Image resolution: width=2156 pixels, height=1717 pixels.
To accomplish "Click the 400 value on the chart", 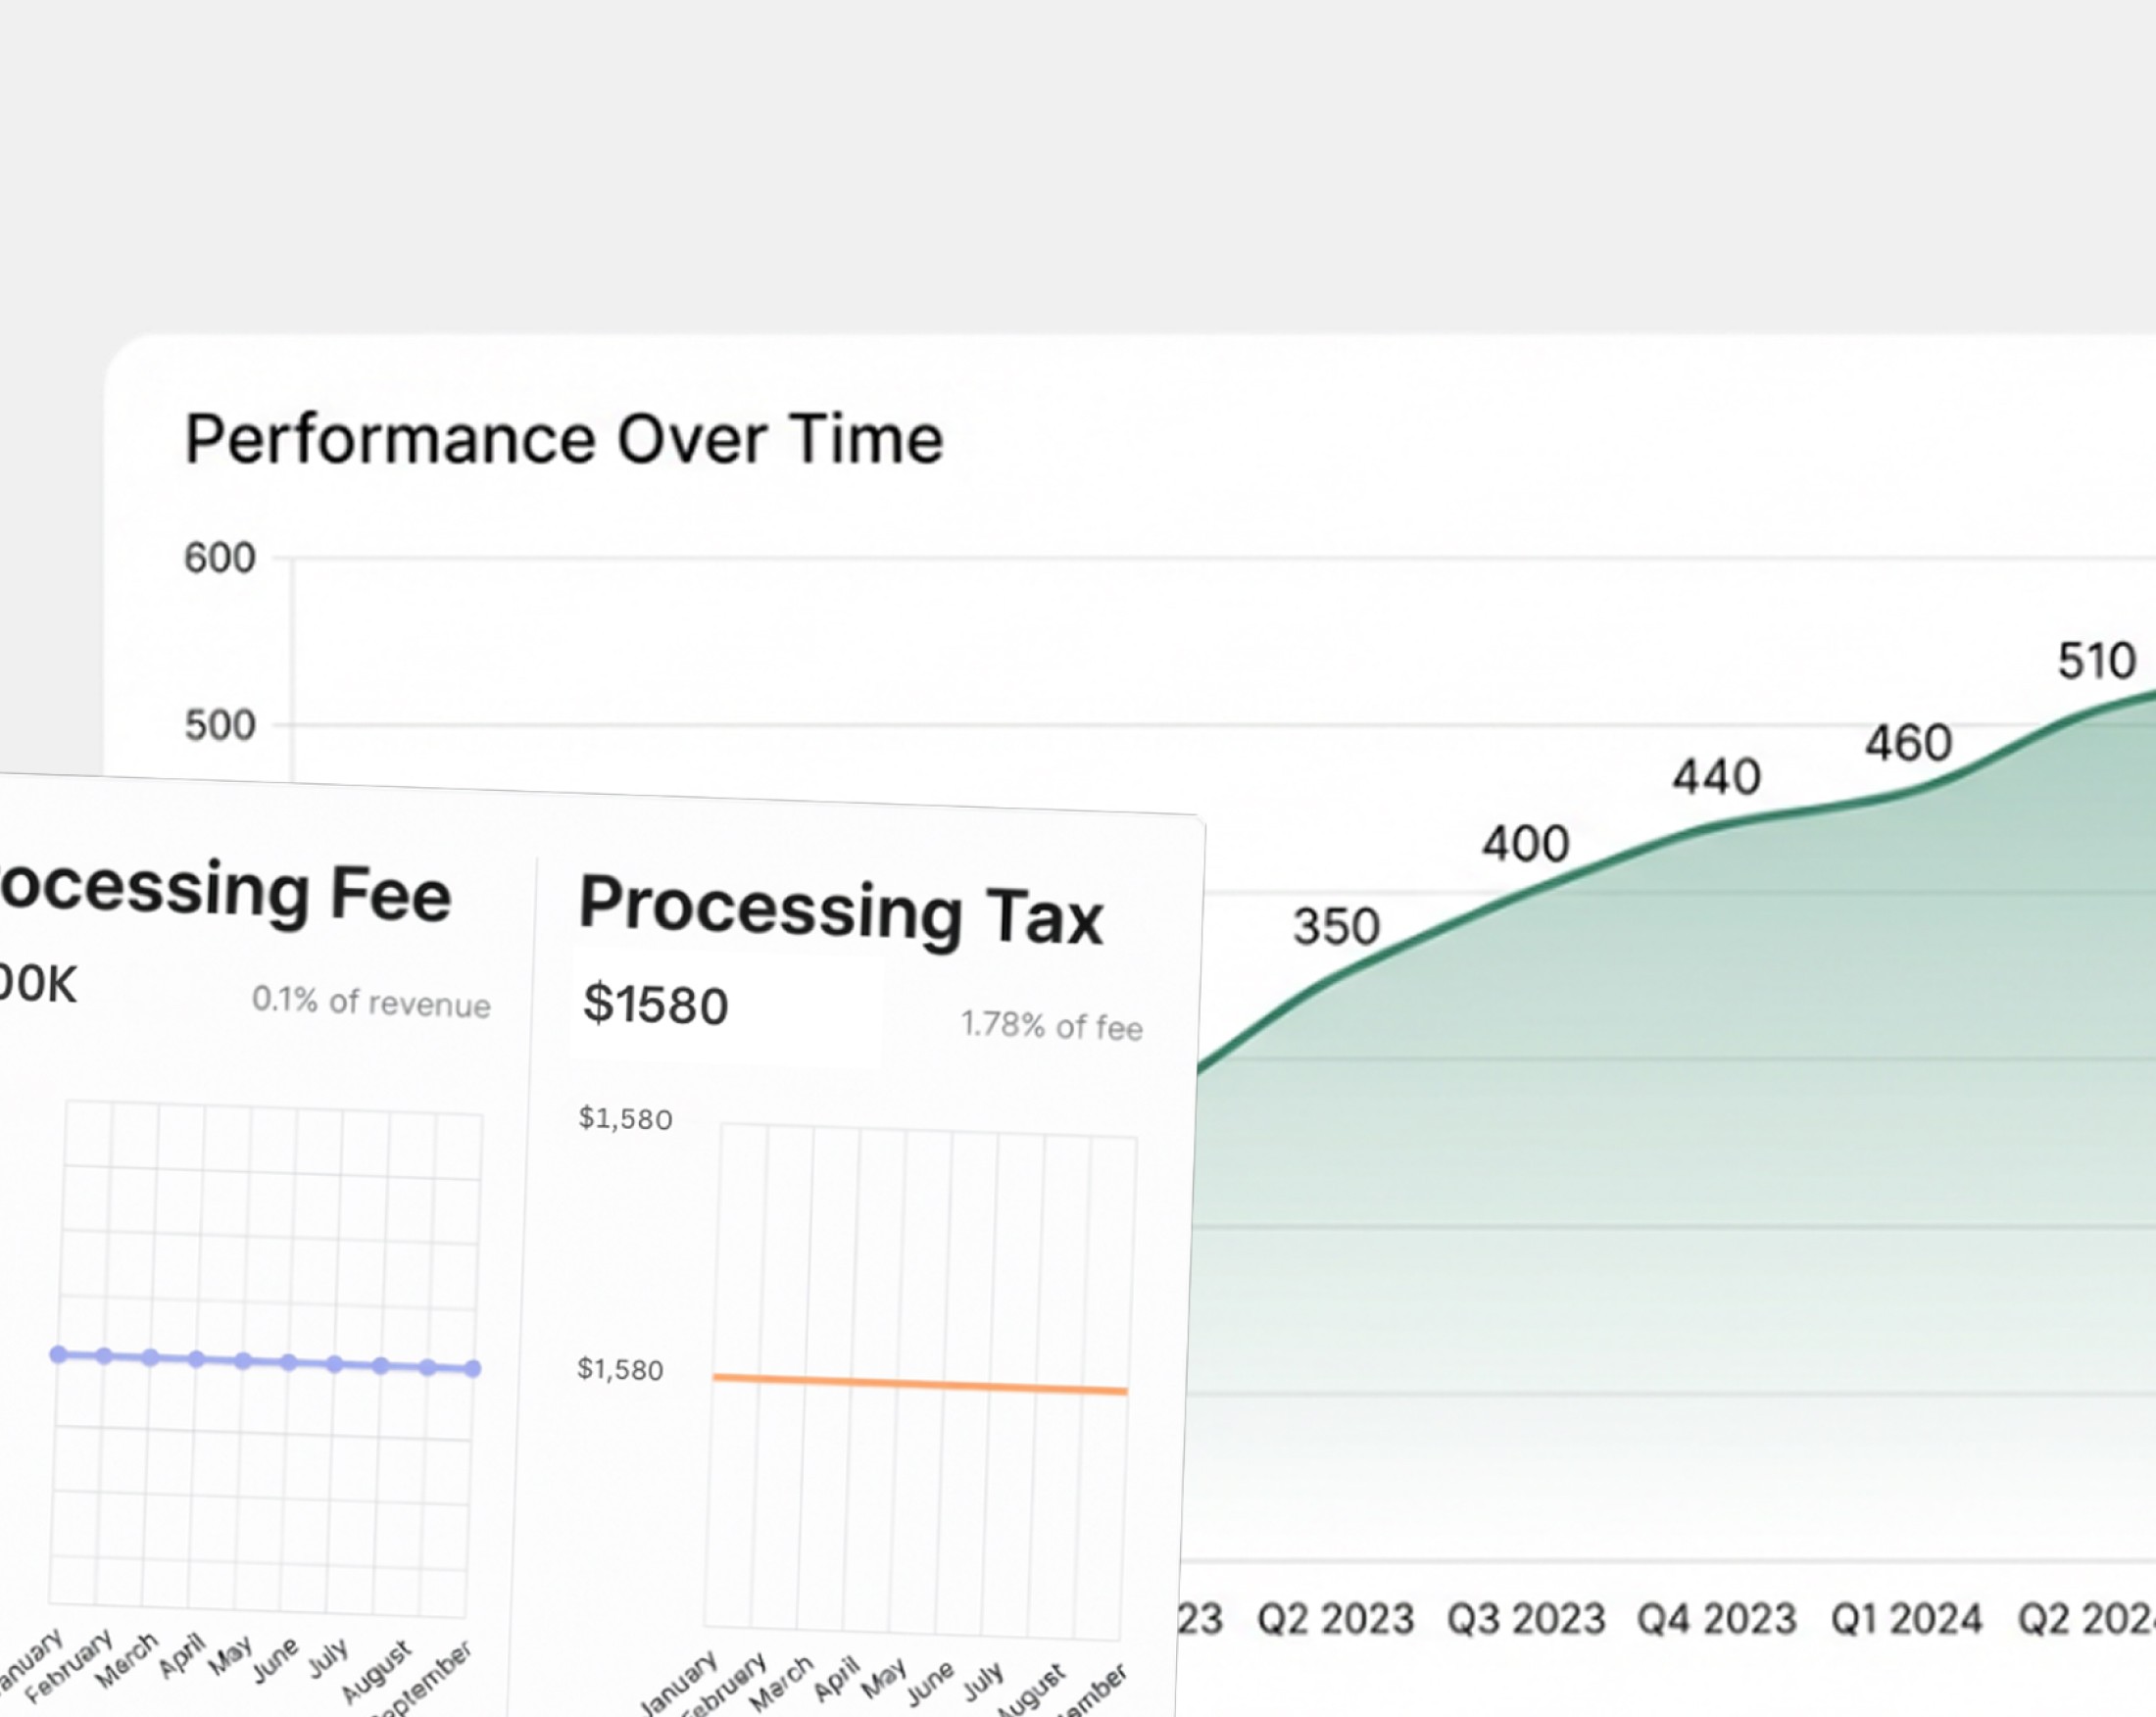I will 1525,844.
